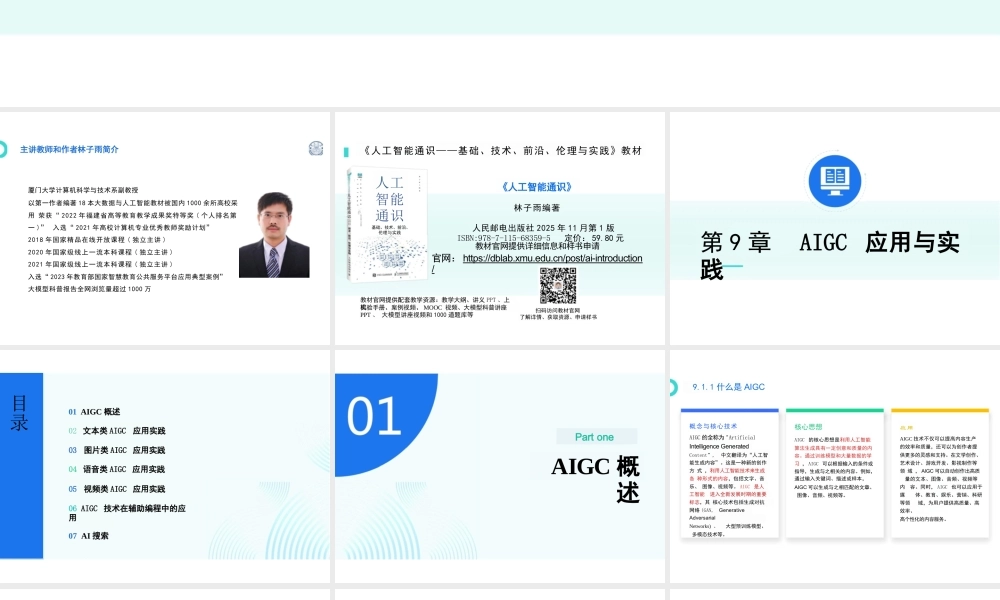This screenshot has height=600, width=1000.
Task: Select the 第9章 AIGC应用与实践 title slide
Action: [x=835, y=228]
